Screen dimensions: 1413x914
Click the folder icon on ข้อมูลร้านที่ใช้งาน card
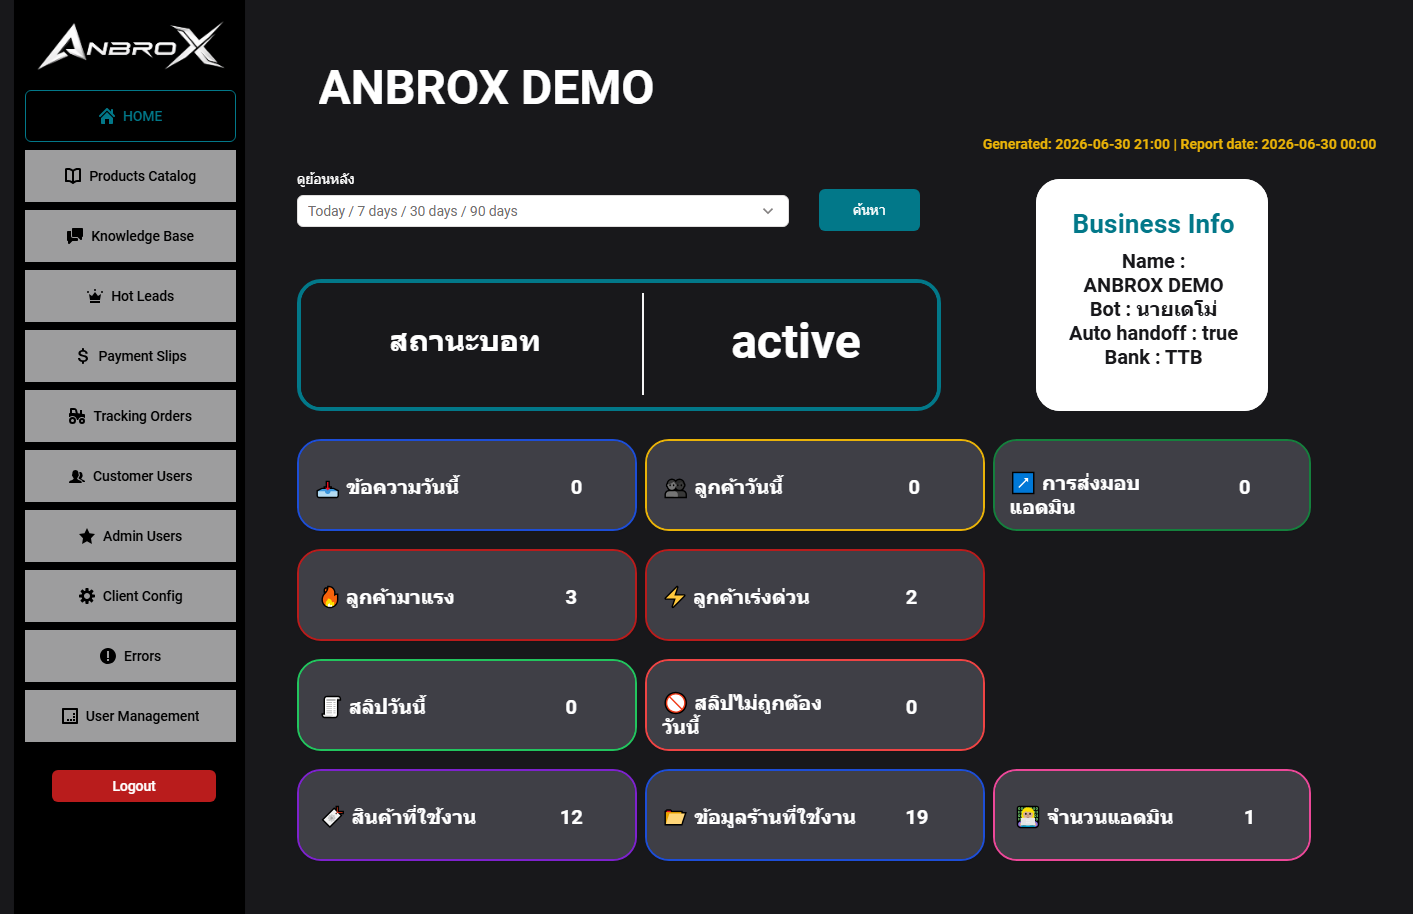point(675,818)
